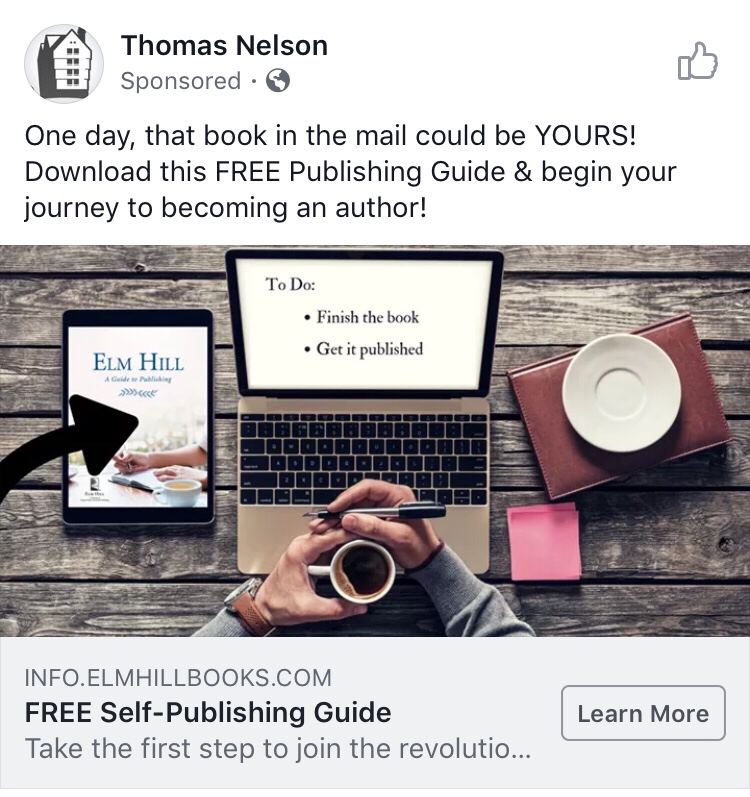Click the ad caption about YOURS book

click(351, 171)
